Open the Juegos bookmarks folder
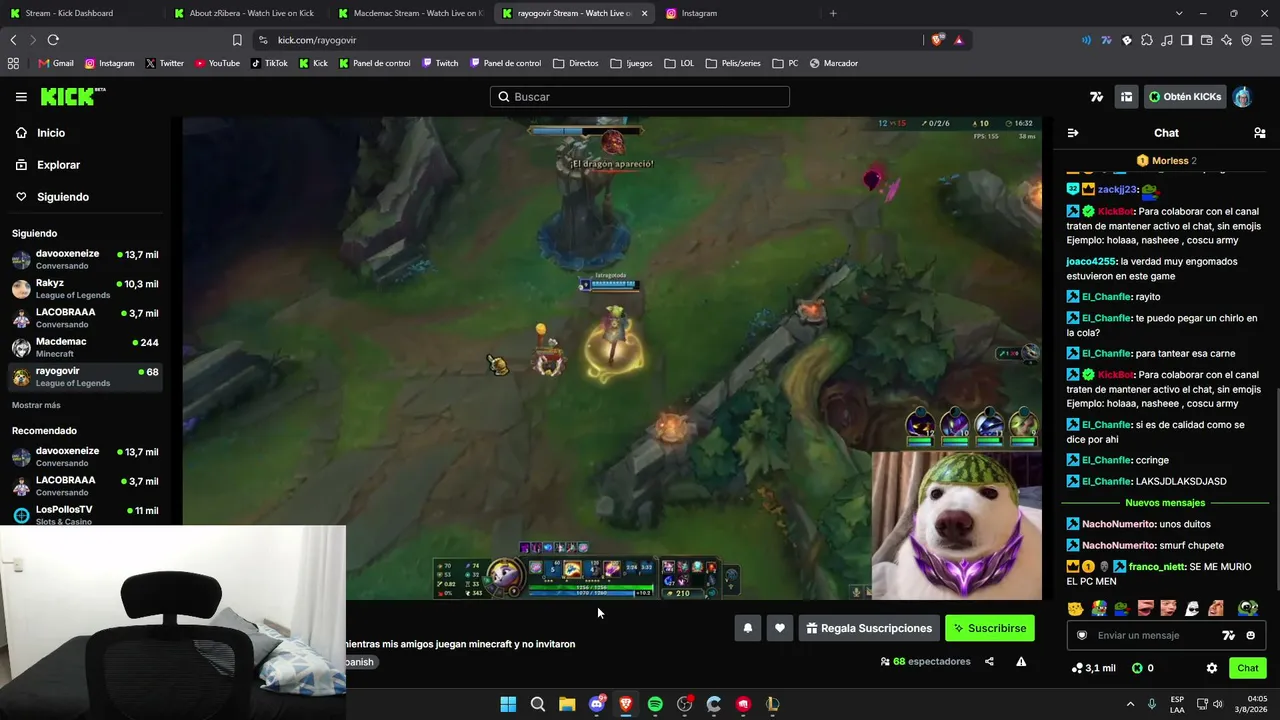 tap(631, 63)
